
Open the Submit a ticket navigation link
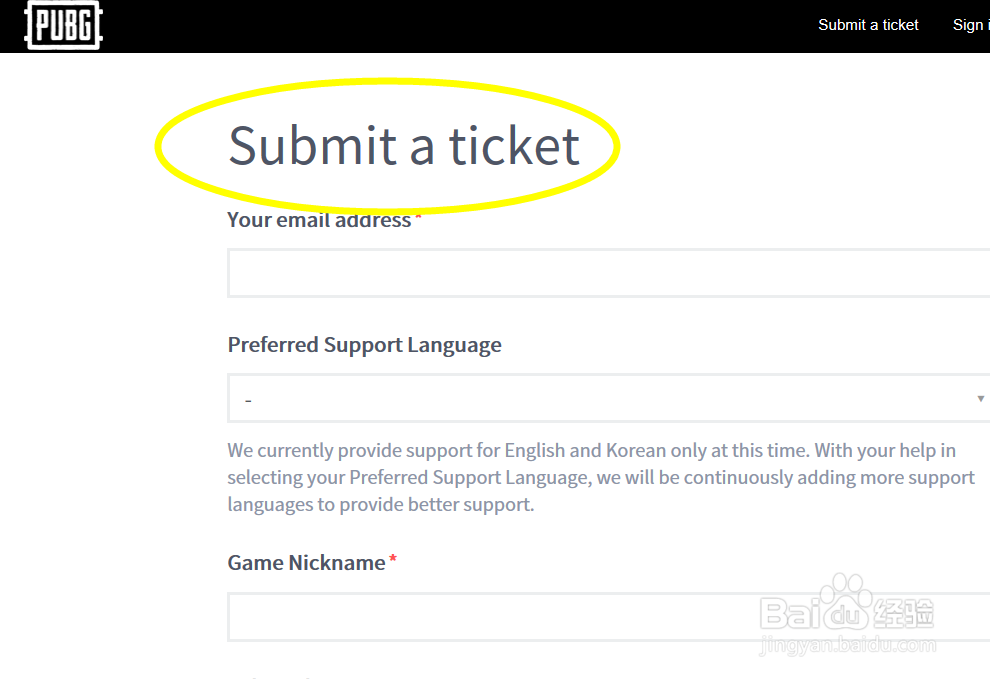(x=868, y=25)
